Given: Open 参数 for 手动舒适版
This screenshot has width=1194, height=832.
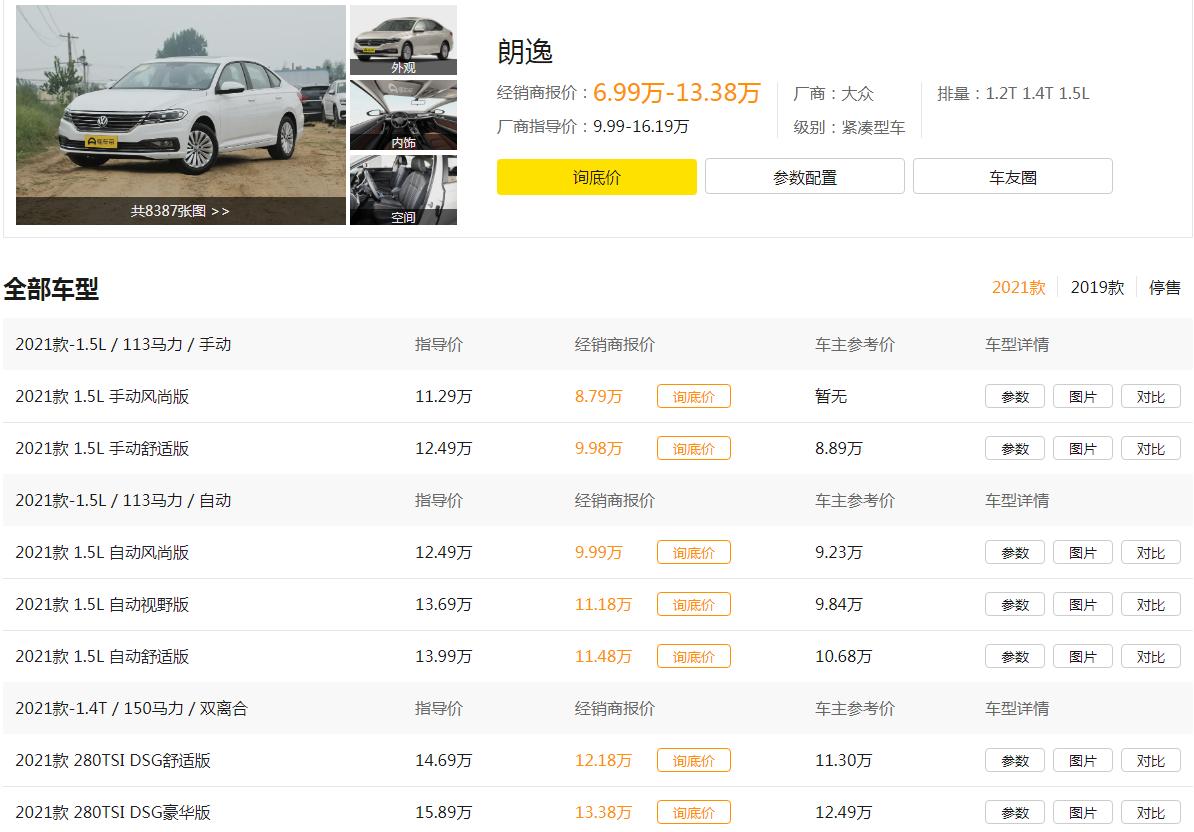Looking at the screenshot, I should (x=1014, y=448).
